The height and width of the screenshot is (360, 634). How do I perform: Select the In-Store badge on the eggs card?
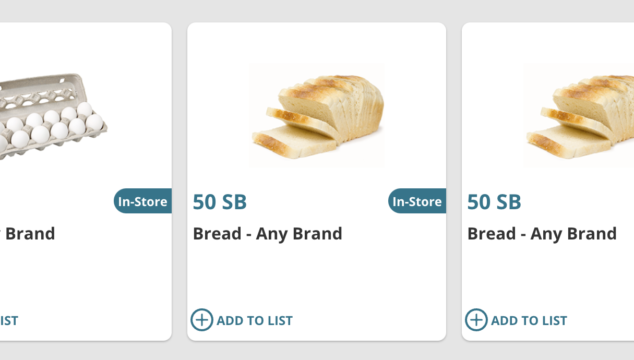tap(143, 201)
